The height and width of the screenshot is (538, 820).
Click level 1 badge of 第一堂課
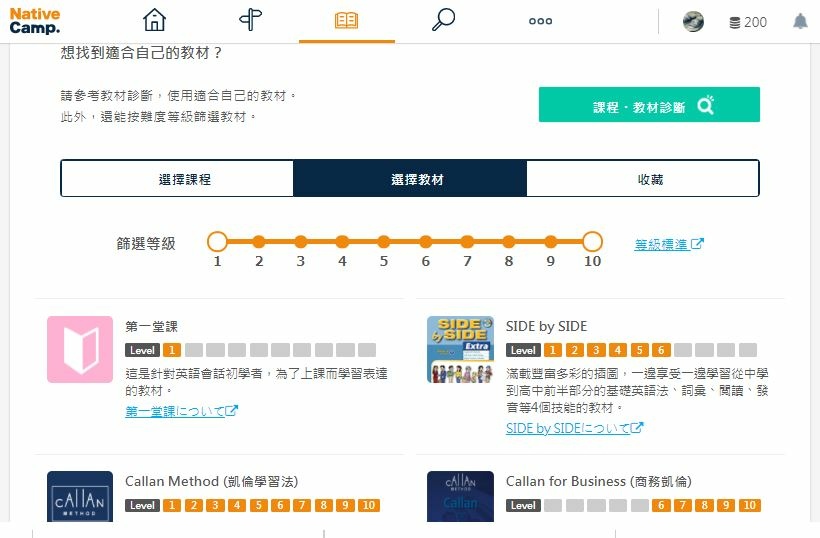(x=172, y=350)
